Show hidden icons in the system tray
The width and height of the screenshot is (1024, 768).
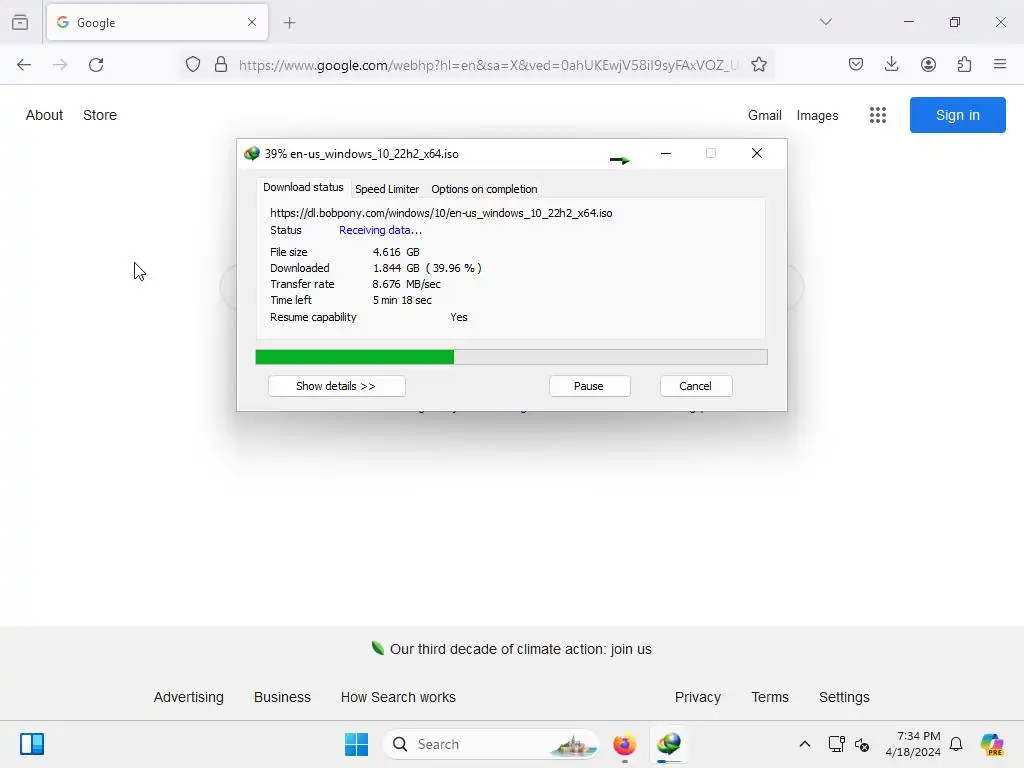[x=805, y=744]
